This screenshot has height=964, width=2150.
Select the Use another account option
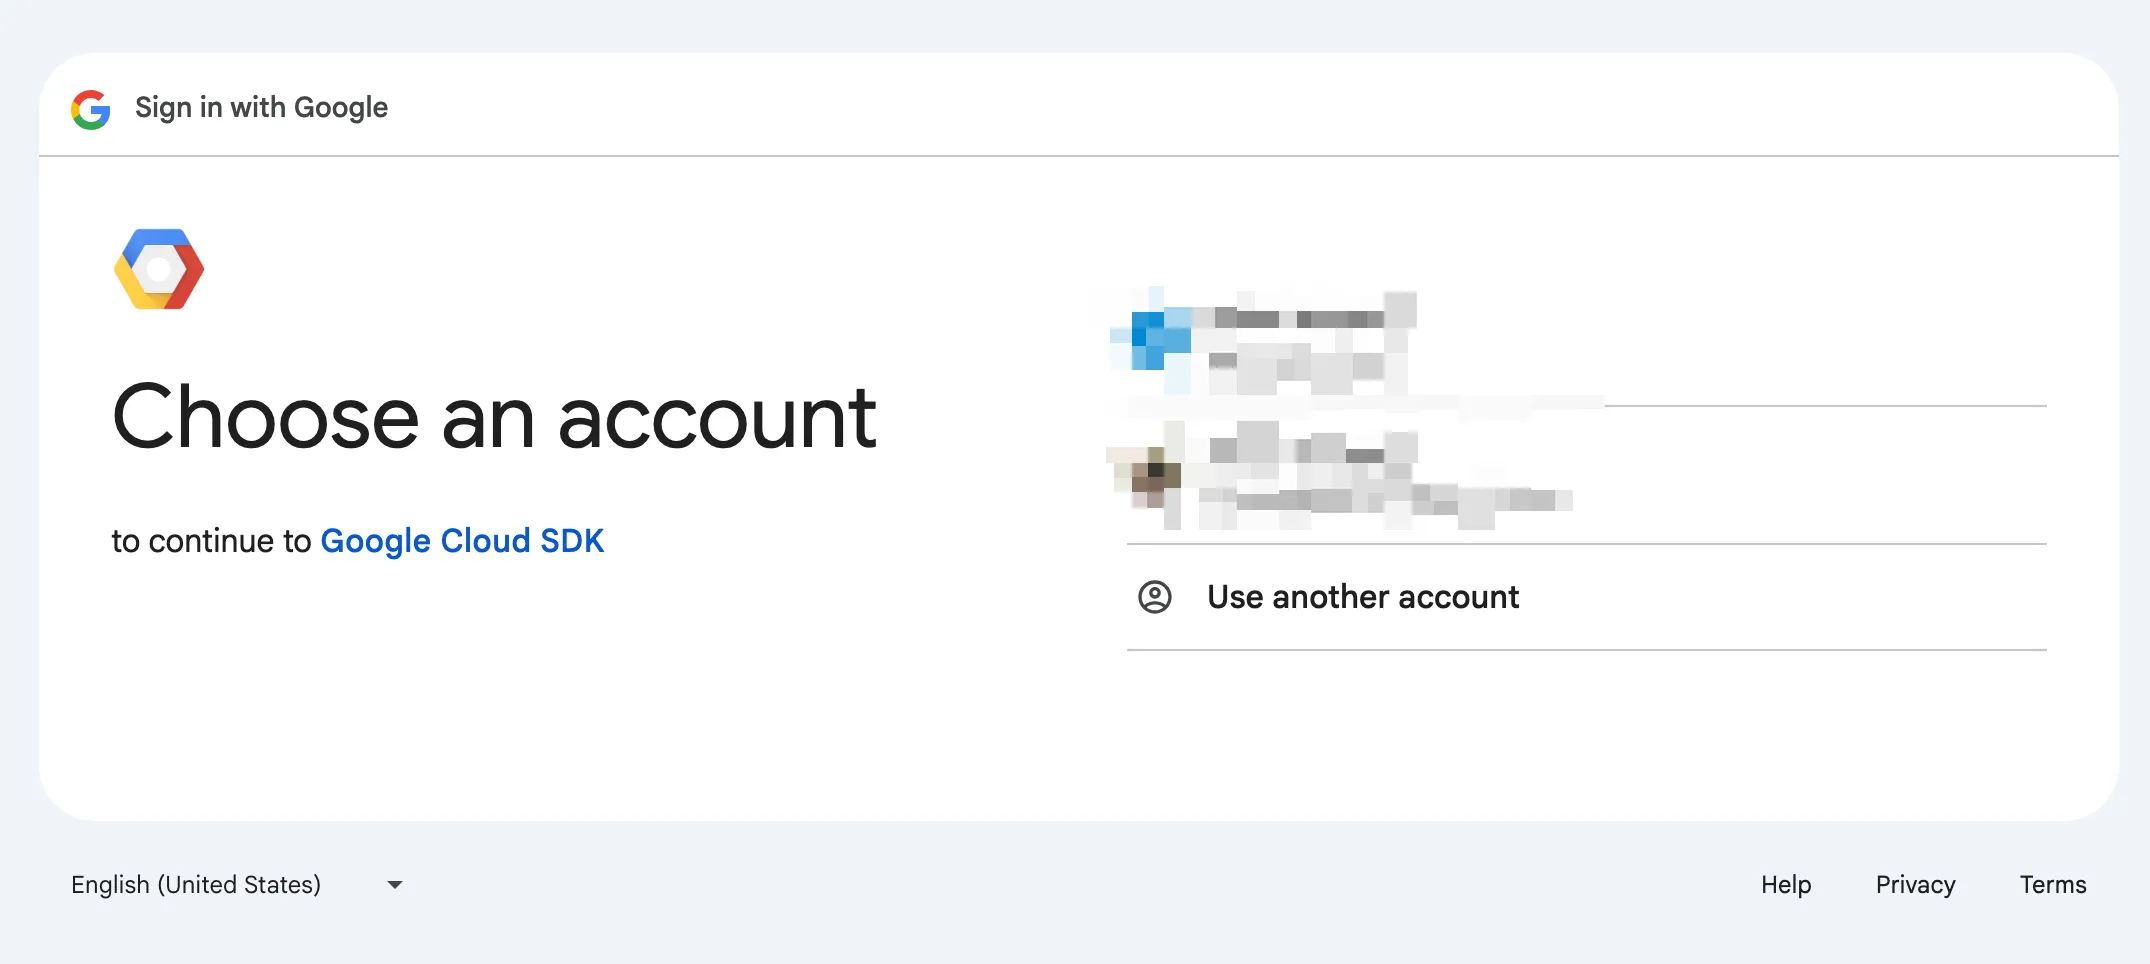[x=1362, y=597]
